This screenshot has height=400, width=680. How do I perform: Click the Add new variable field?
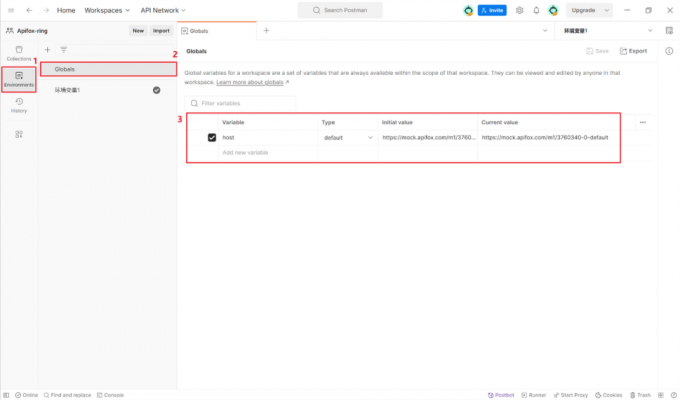[x=268, y=153]
